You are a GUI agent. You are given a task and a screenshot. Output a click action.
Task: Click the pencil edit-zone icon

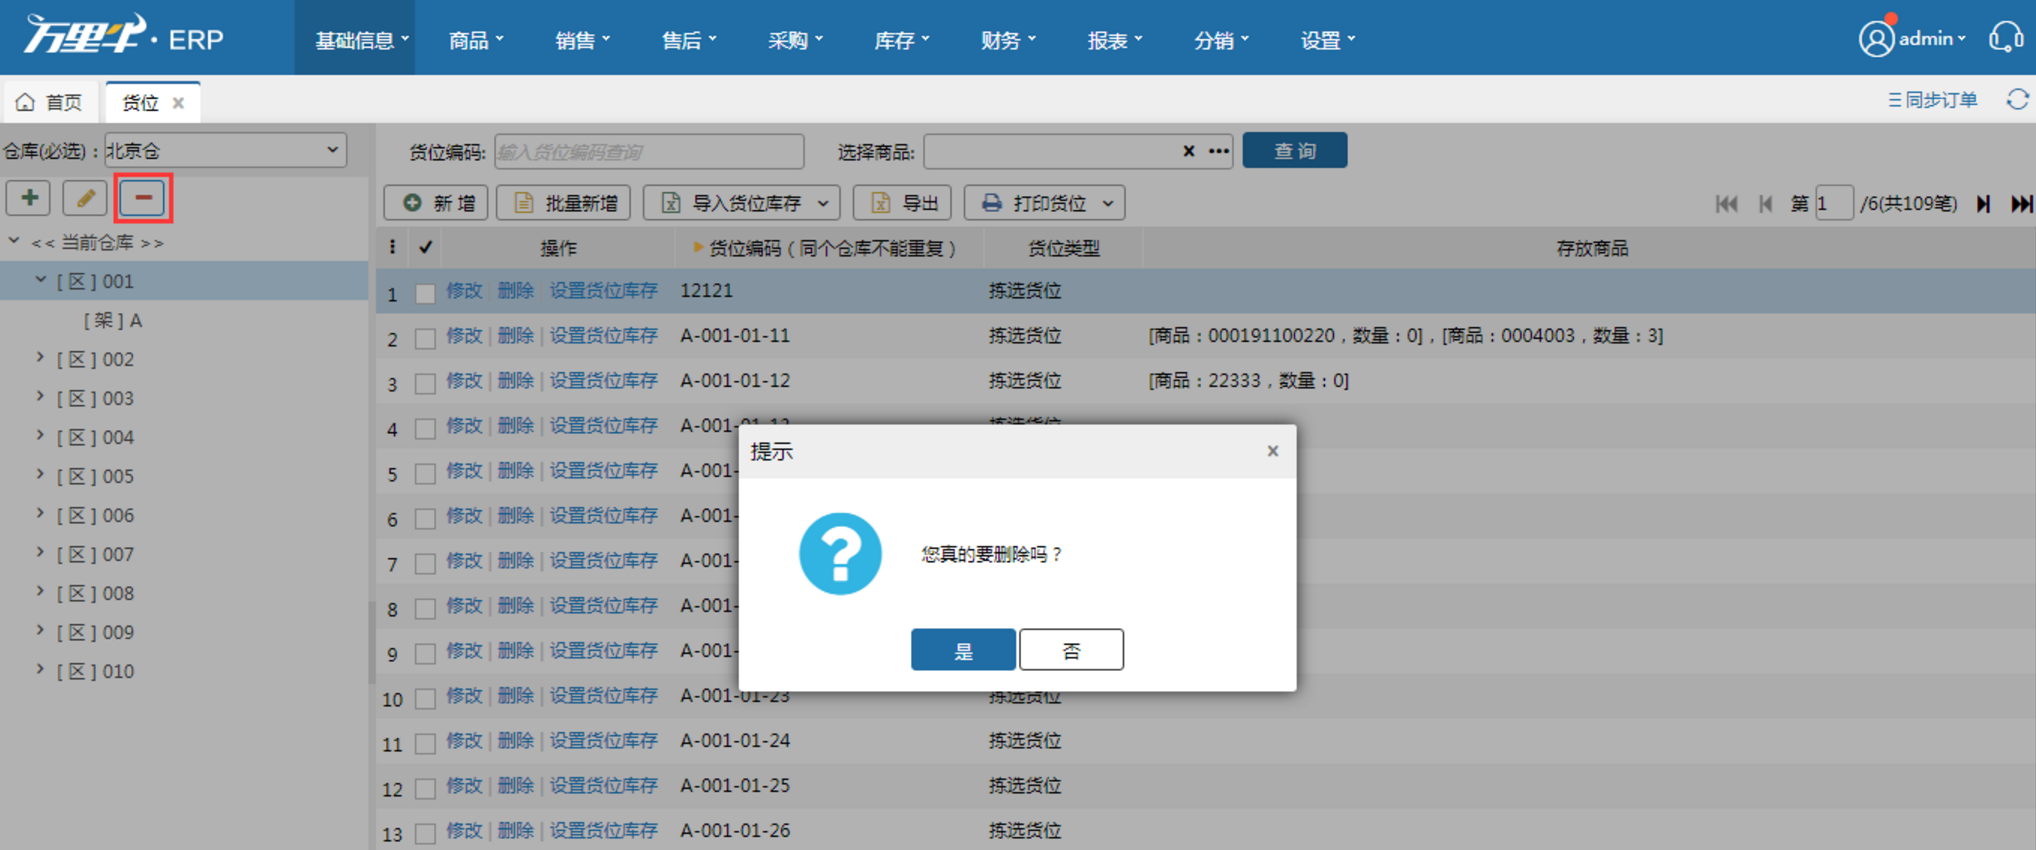(85, 198)
